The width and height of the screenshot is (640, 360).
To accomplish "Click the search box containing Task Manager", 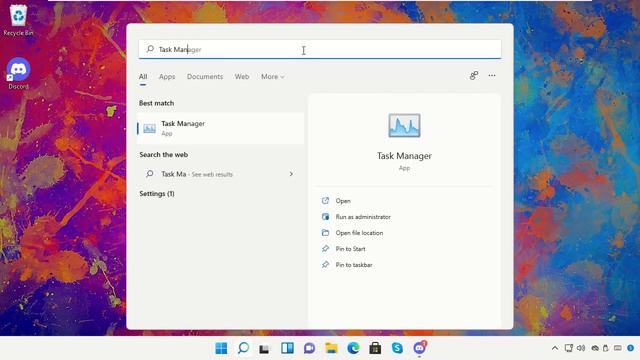I will 320,49.
